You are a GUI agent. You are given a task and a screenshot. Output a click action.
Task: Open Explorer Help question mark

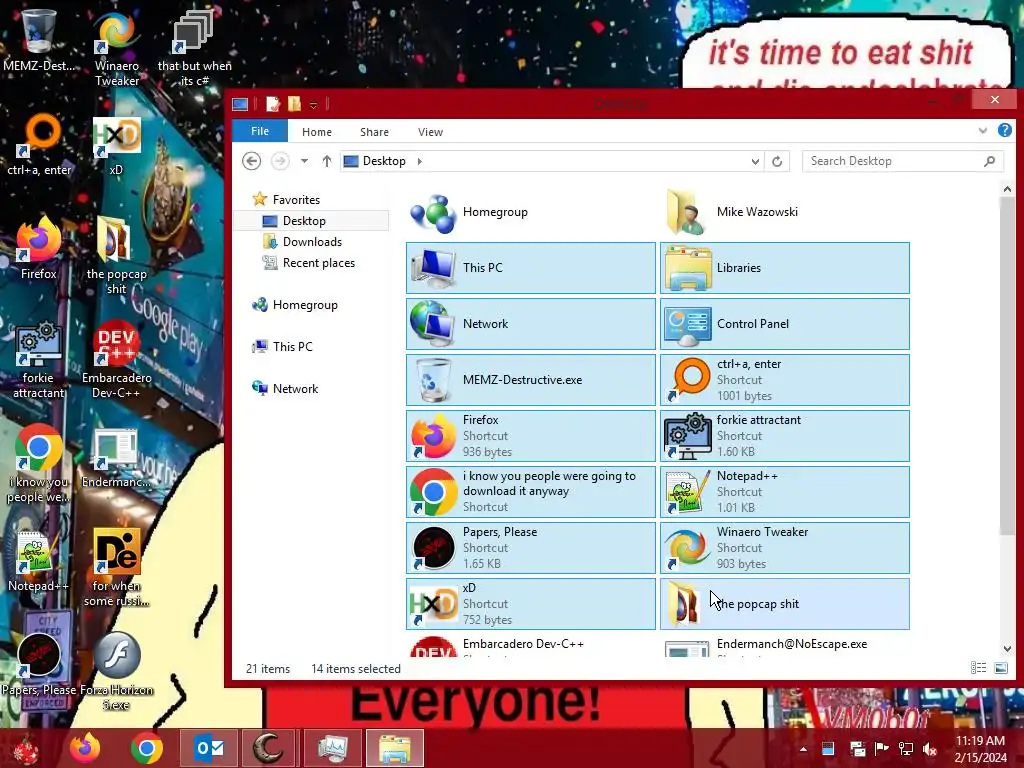point(1004,131)
